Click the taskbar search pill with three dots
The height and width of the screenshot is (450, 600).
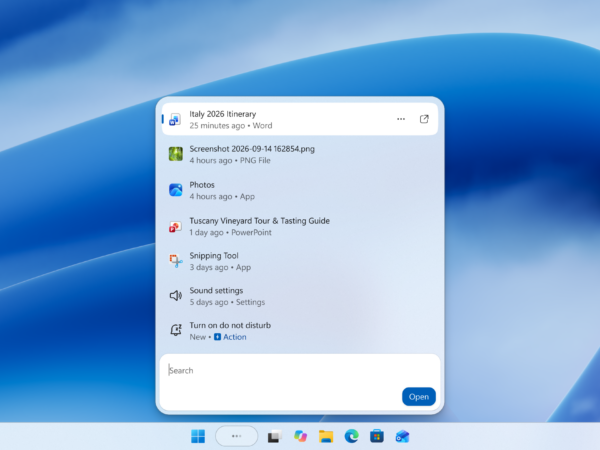[x=236, y=436]
